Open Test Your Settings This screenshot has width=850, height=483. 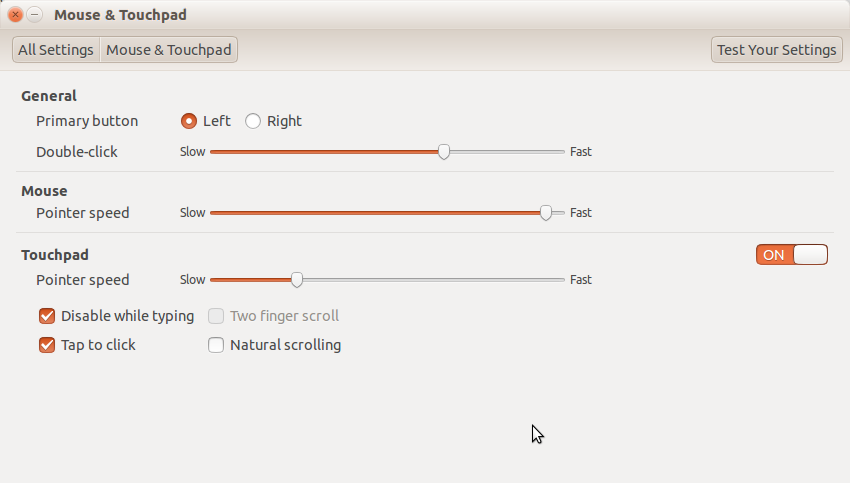click(777, 50)
